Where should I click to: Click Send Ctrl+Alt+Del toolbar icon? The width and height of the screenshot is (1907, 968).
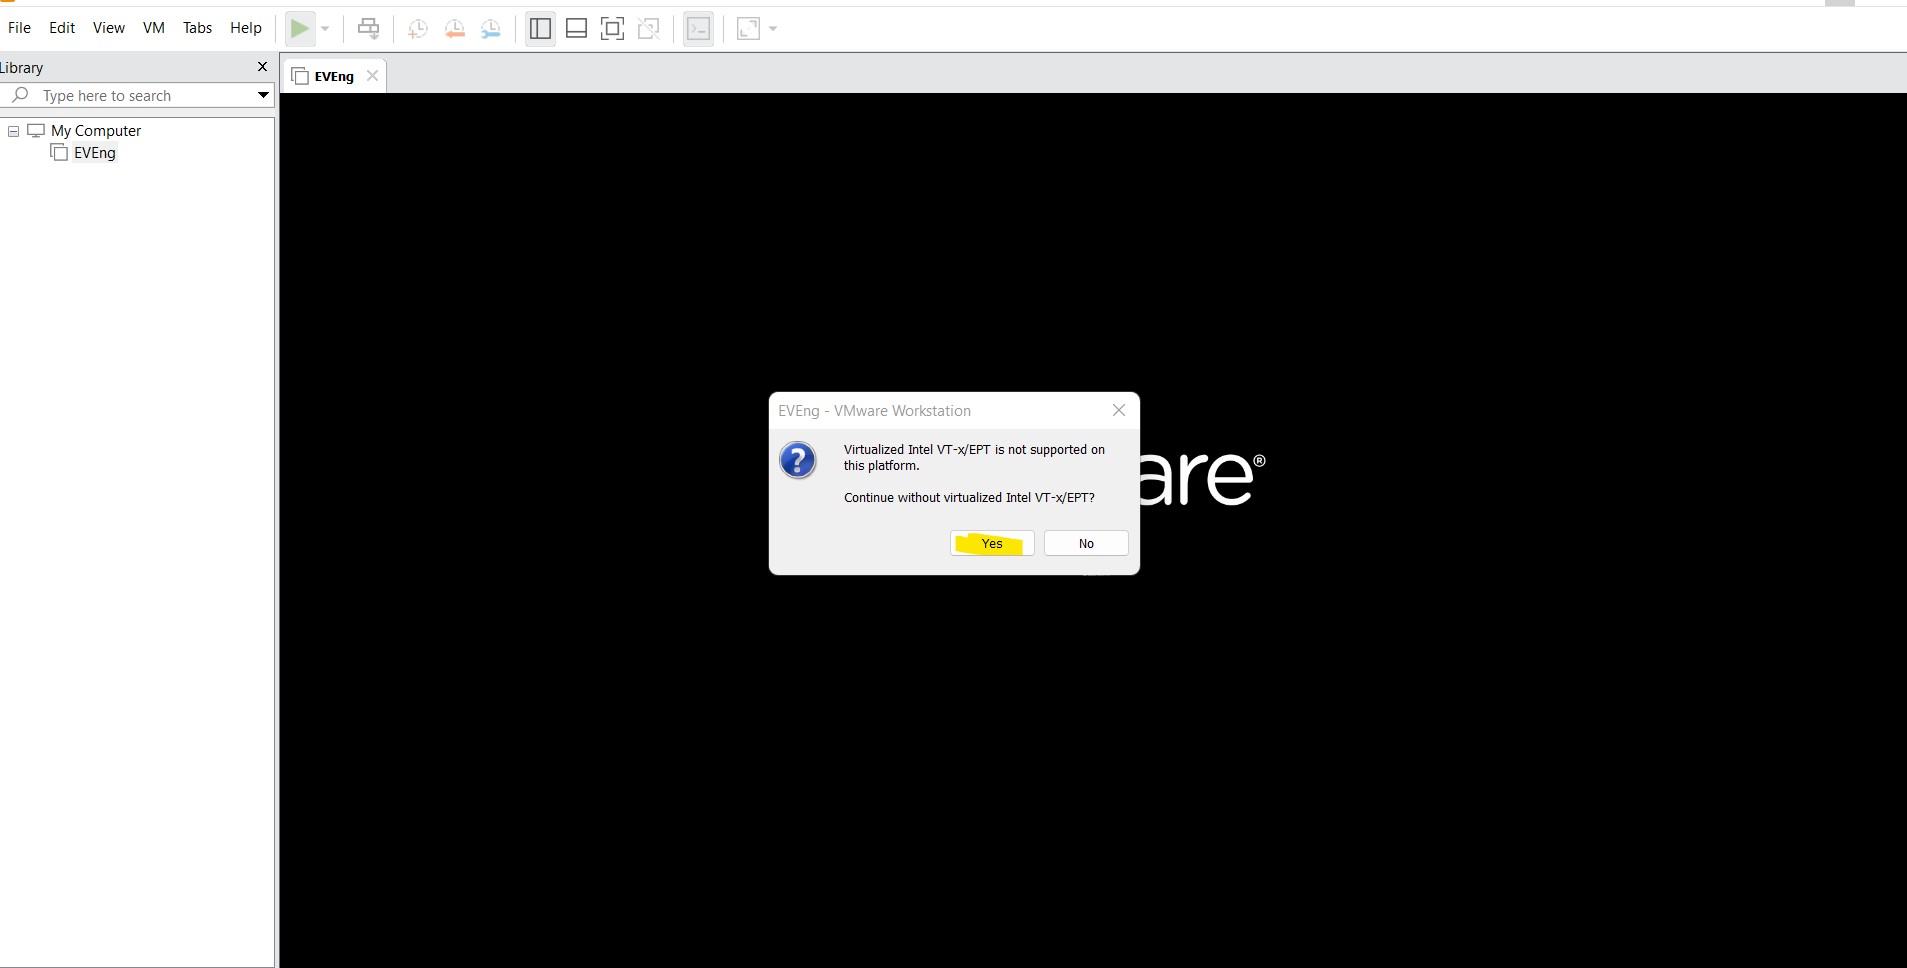coord(369,29)
